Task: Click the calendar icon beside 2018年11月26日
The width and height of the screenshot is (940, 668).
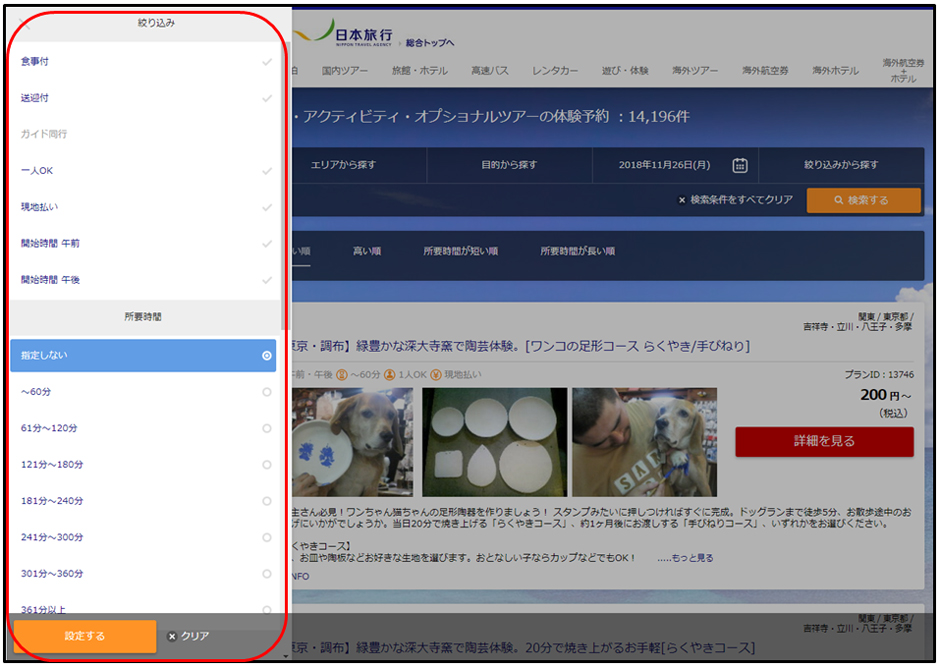Action: [x=740, y=165]
